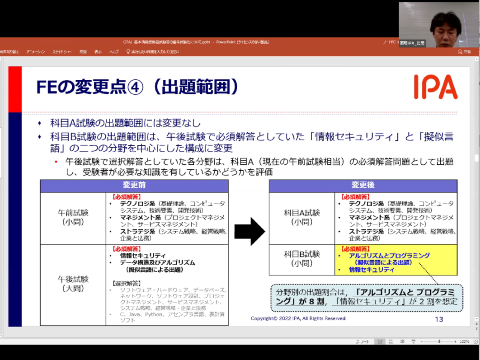Viewport: 480px width, 360px height.
Task: Click the lightbulb Tell Me search box
Action: point(153,52)
